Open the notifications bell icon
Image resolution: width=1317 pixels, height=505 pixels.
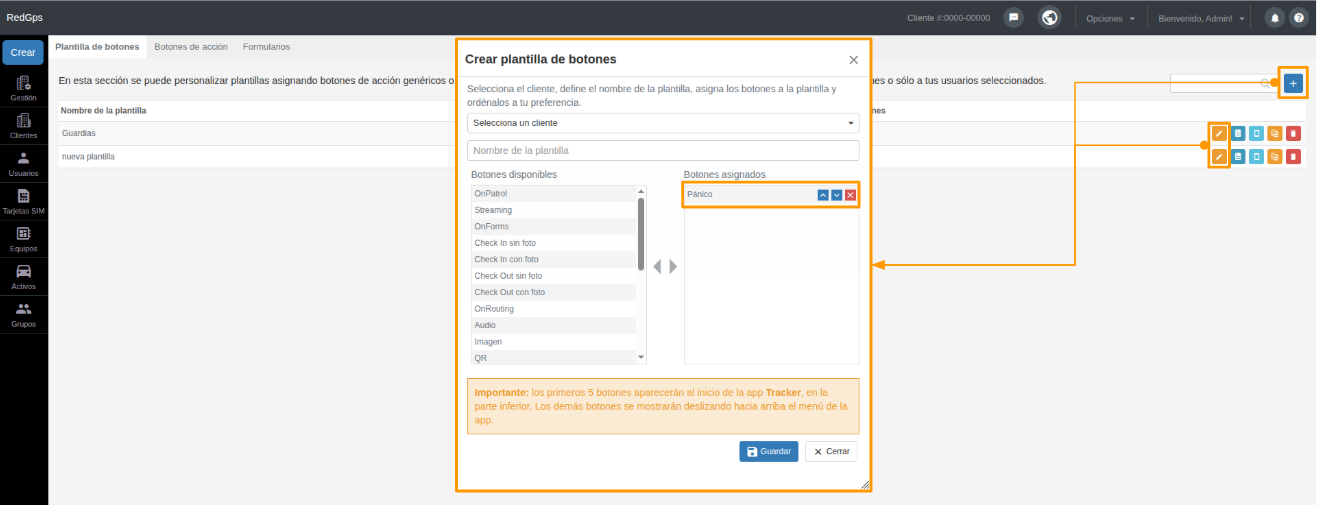1275,18
